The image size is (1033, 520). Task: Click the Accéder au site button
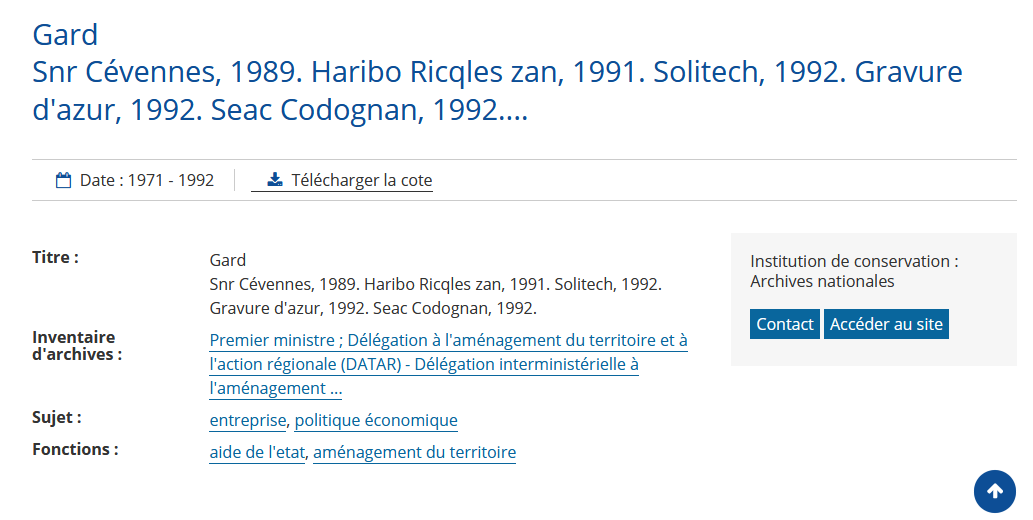coord(886,324)
